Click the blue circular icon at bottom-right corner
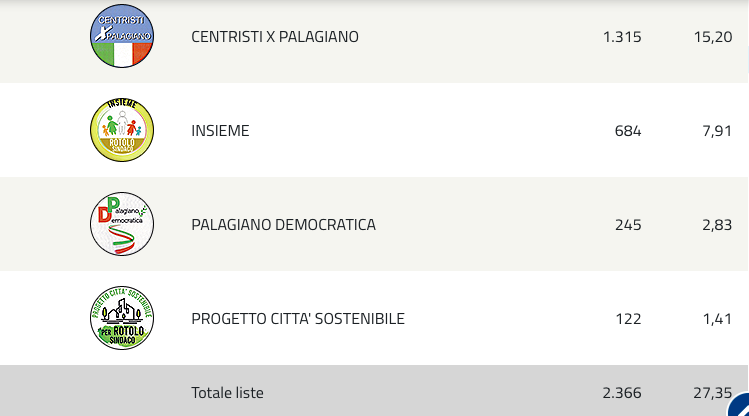The image size is (749, 416). pos(739,405)
